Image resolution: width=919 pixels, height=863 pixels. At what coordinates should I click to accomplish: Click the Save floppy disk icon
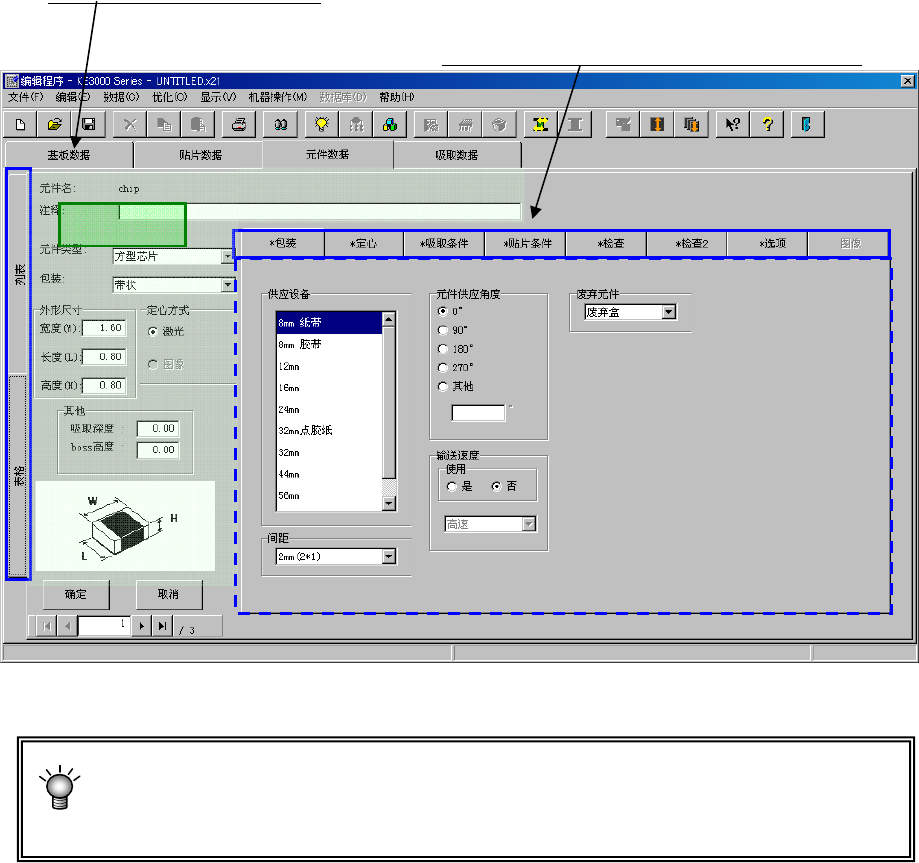click(x=88, y=124)
